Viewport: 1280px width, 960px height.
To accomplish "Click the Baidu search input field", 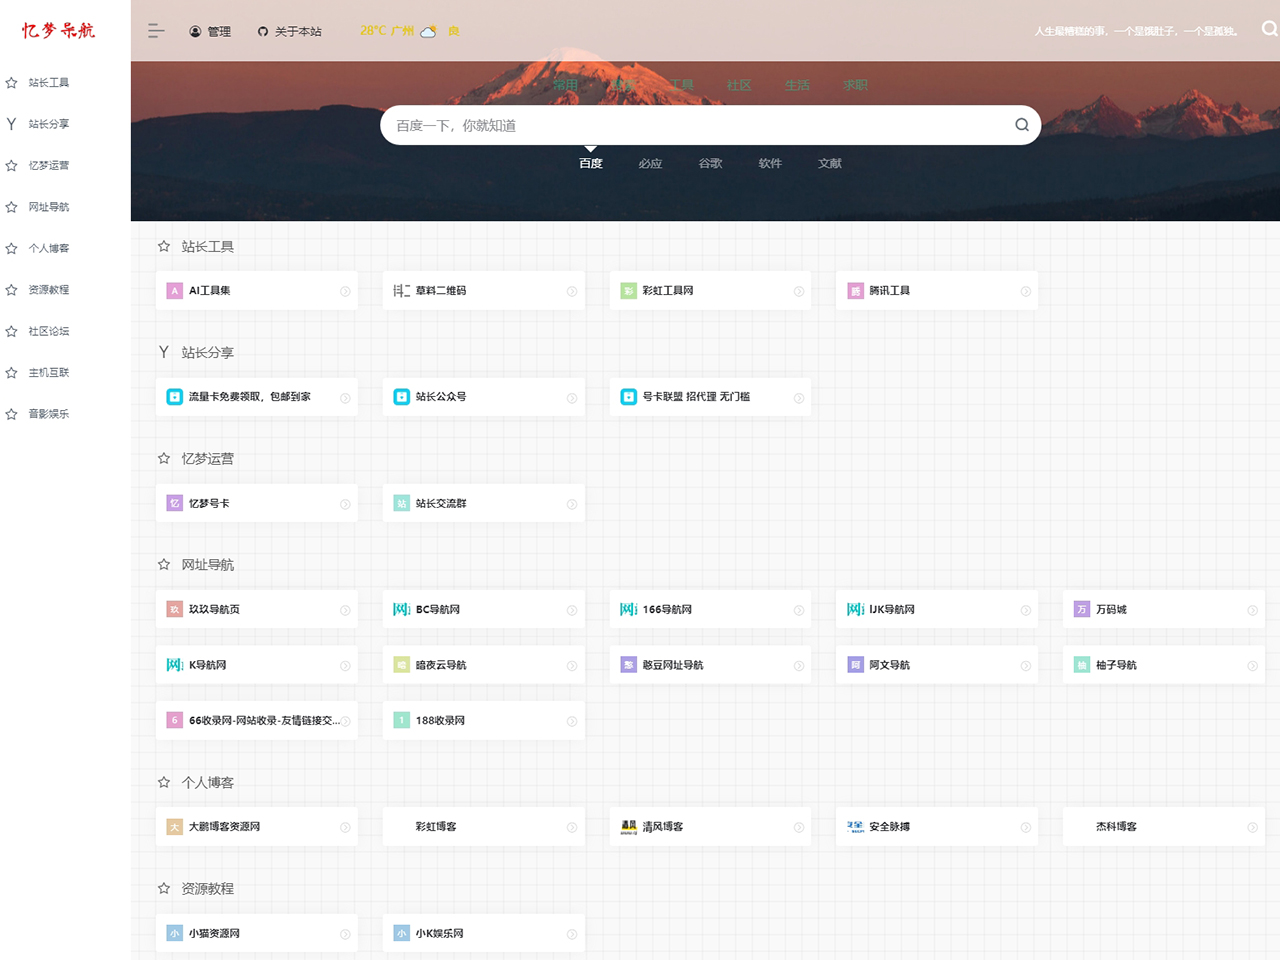I will [690, 125].
